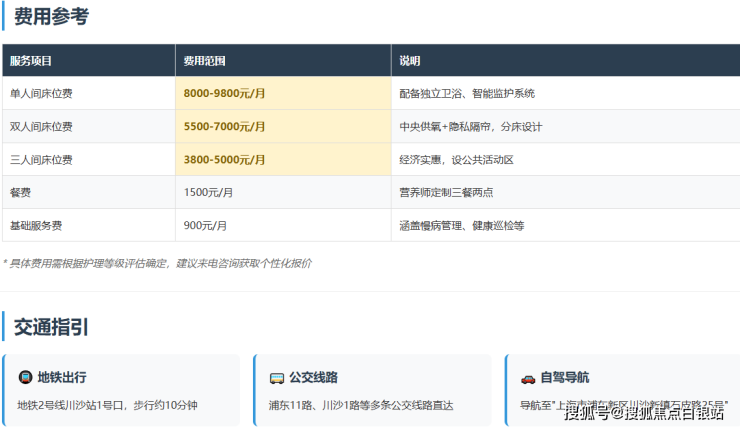740x429 pixels.
Task: Click the subway icon beside 地铁出行
Action: click(25, 378)
